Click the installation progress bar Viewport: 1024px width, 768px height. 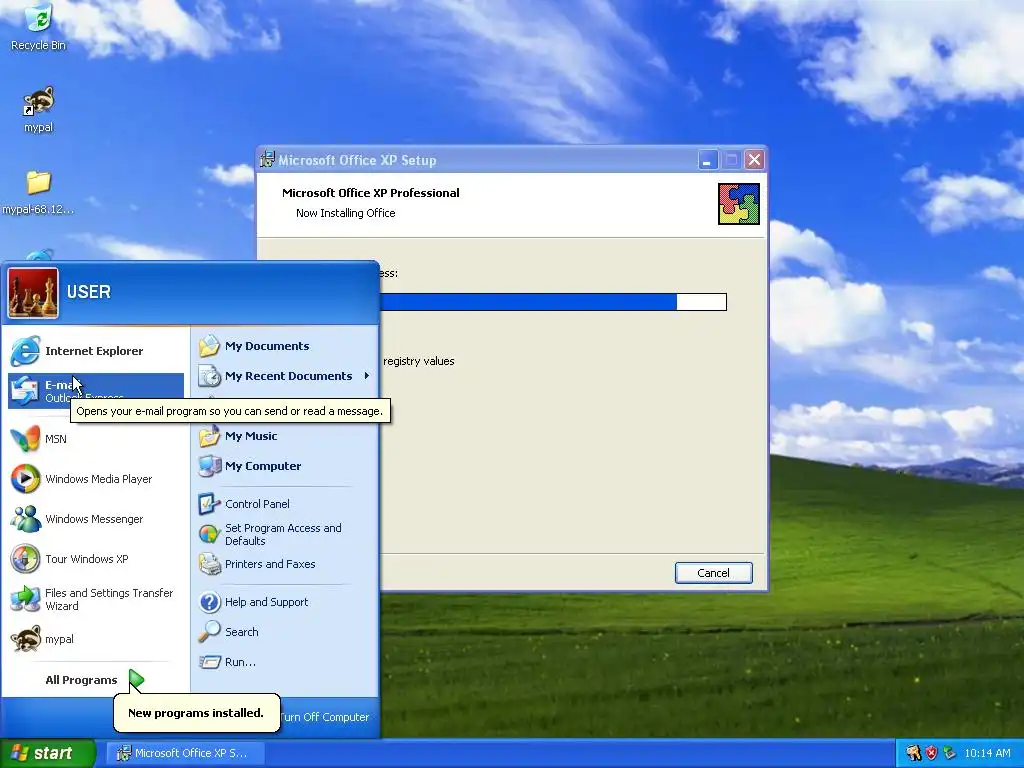pyautogui.click(x=552, y=302)
